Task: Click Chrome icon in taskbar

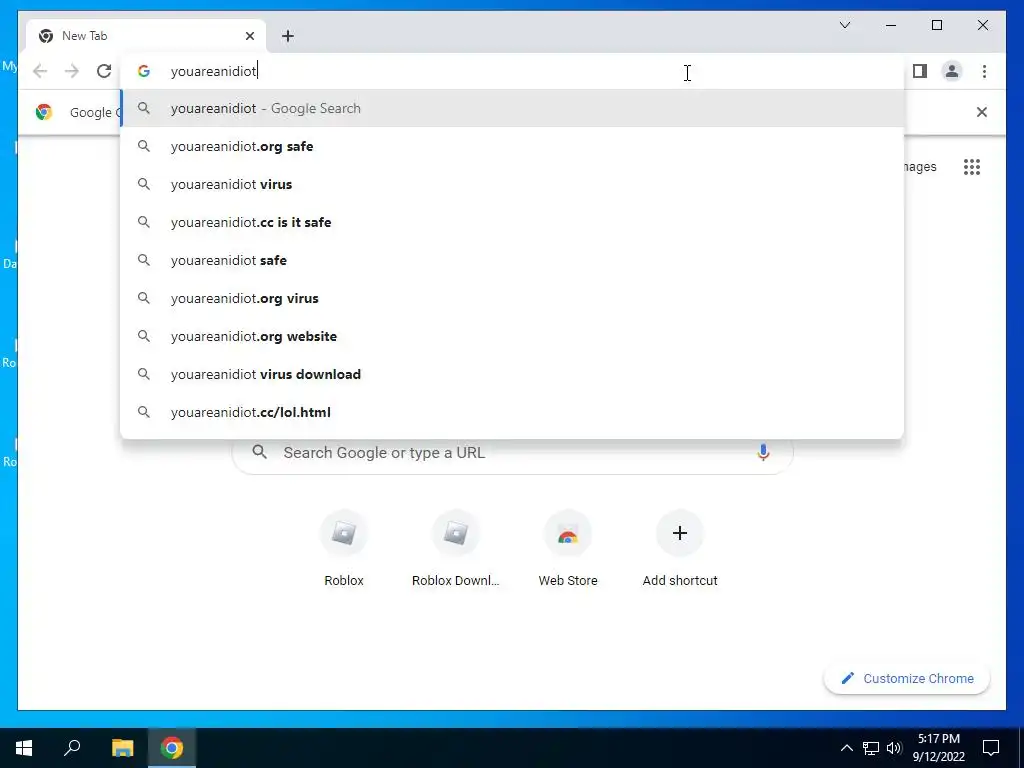Action: tap(172, 748)
